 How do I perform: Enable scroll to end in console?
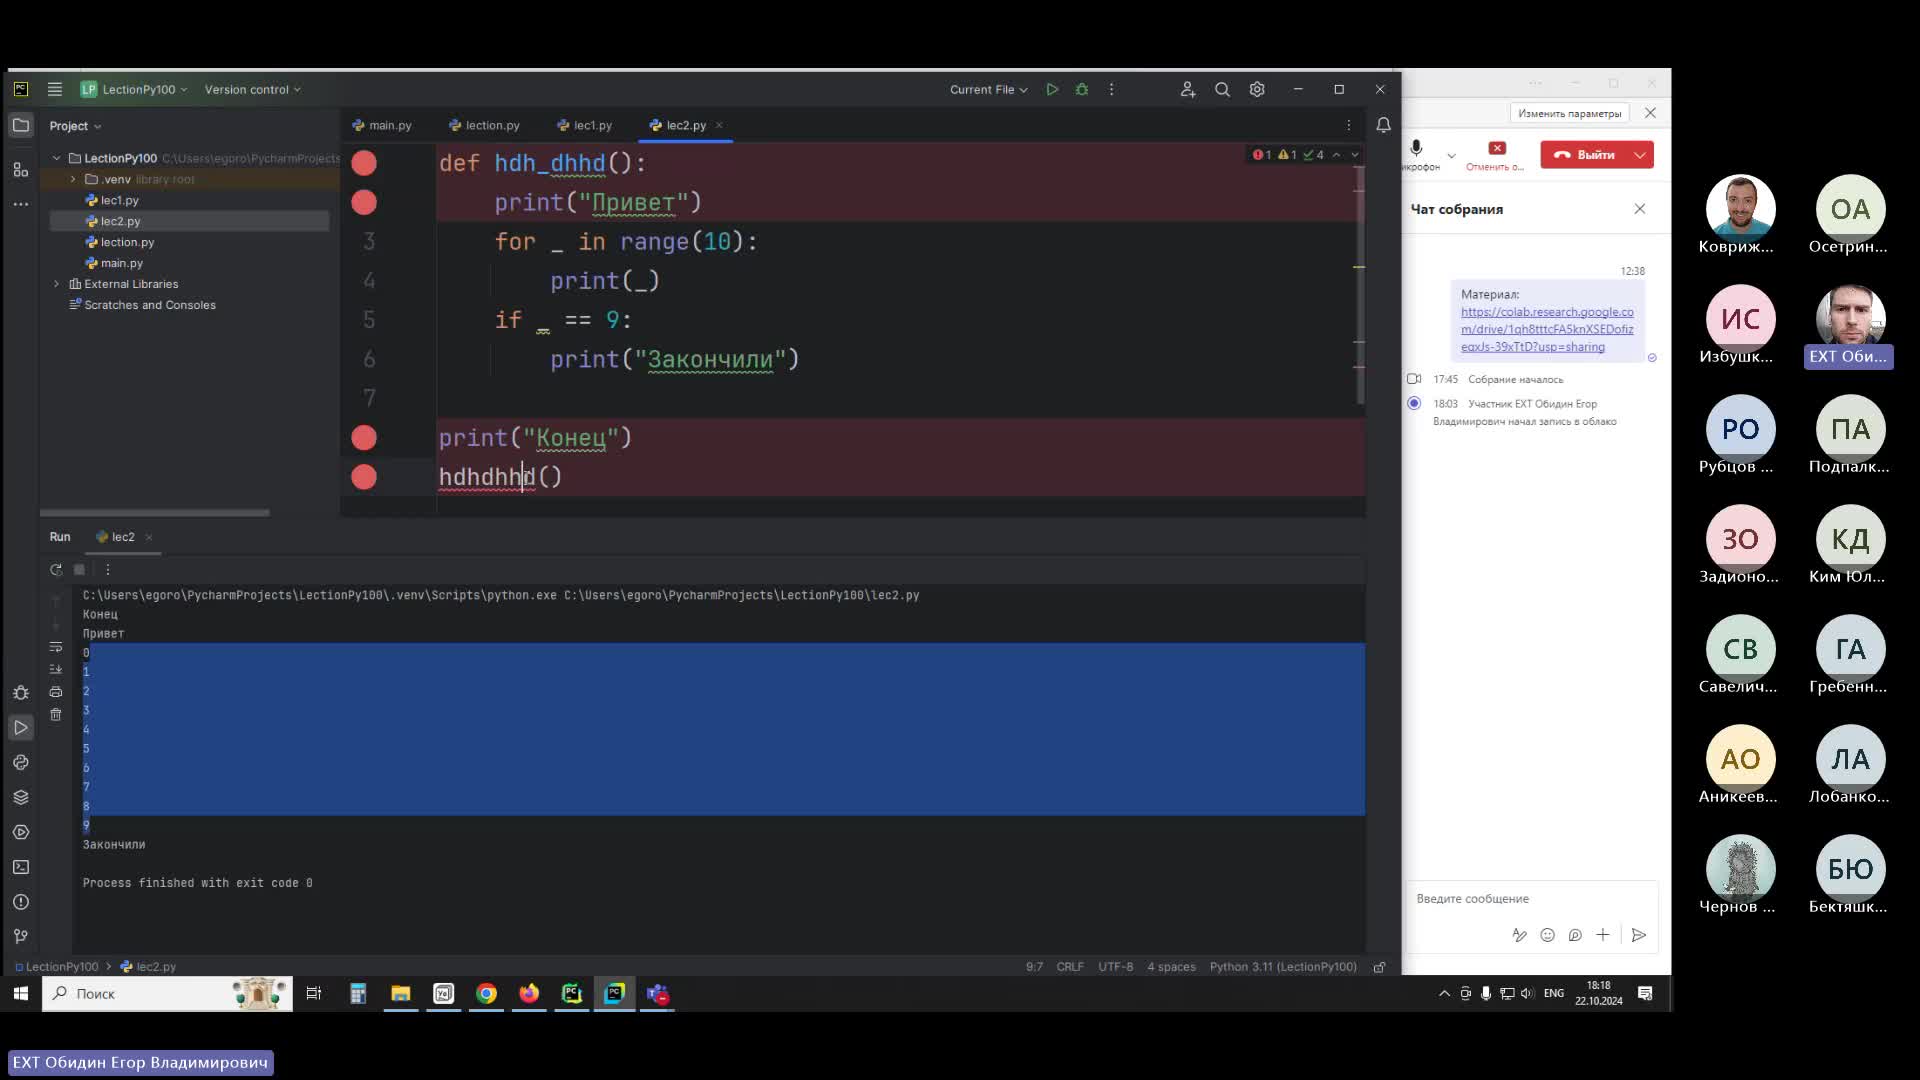tap(56, 669)
